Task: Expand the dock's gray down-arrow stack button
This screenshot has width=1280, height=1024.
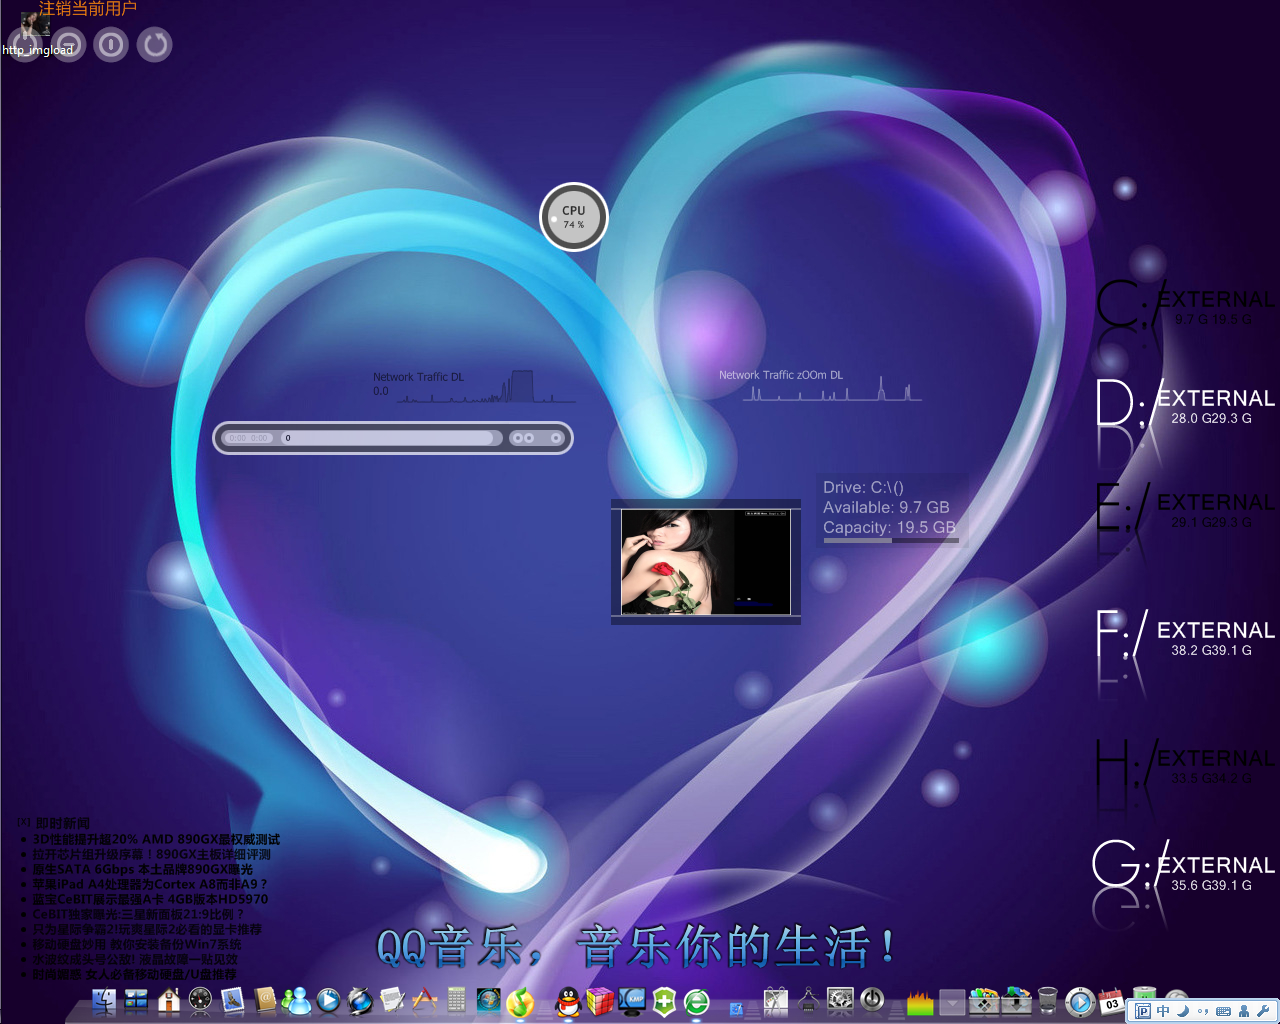Action: [x=952, y=1002]
